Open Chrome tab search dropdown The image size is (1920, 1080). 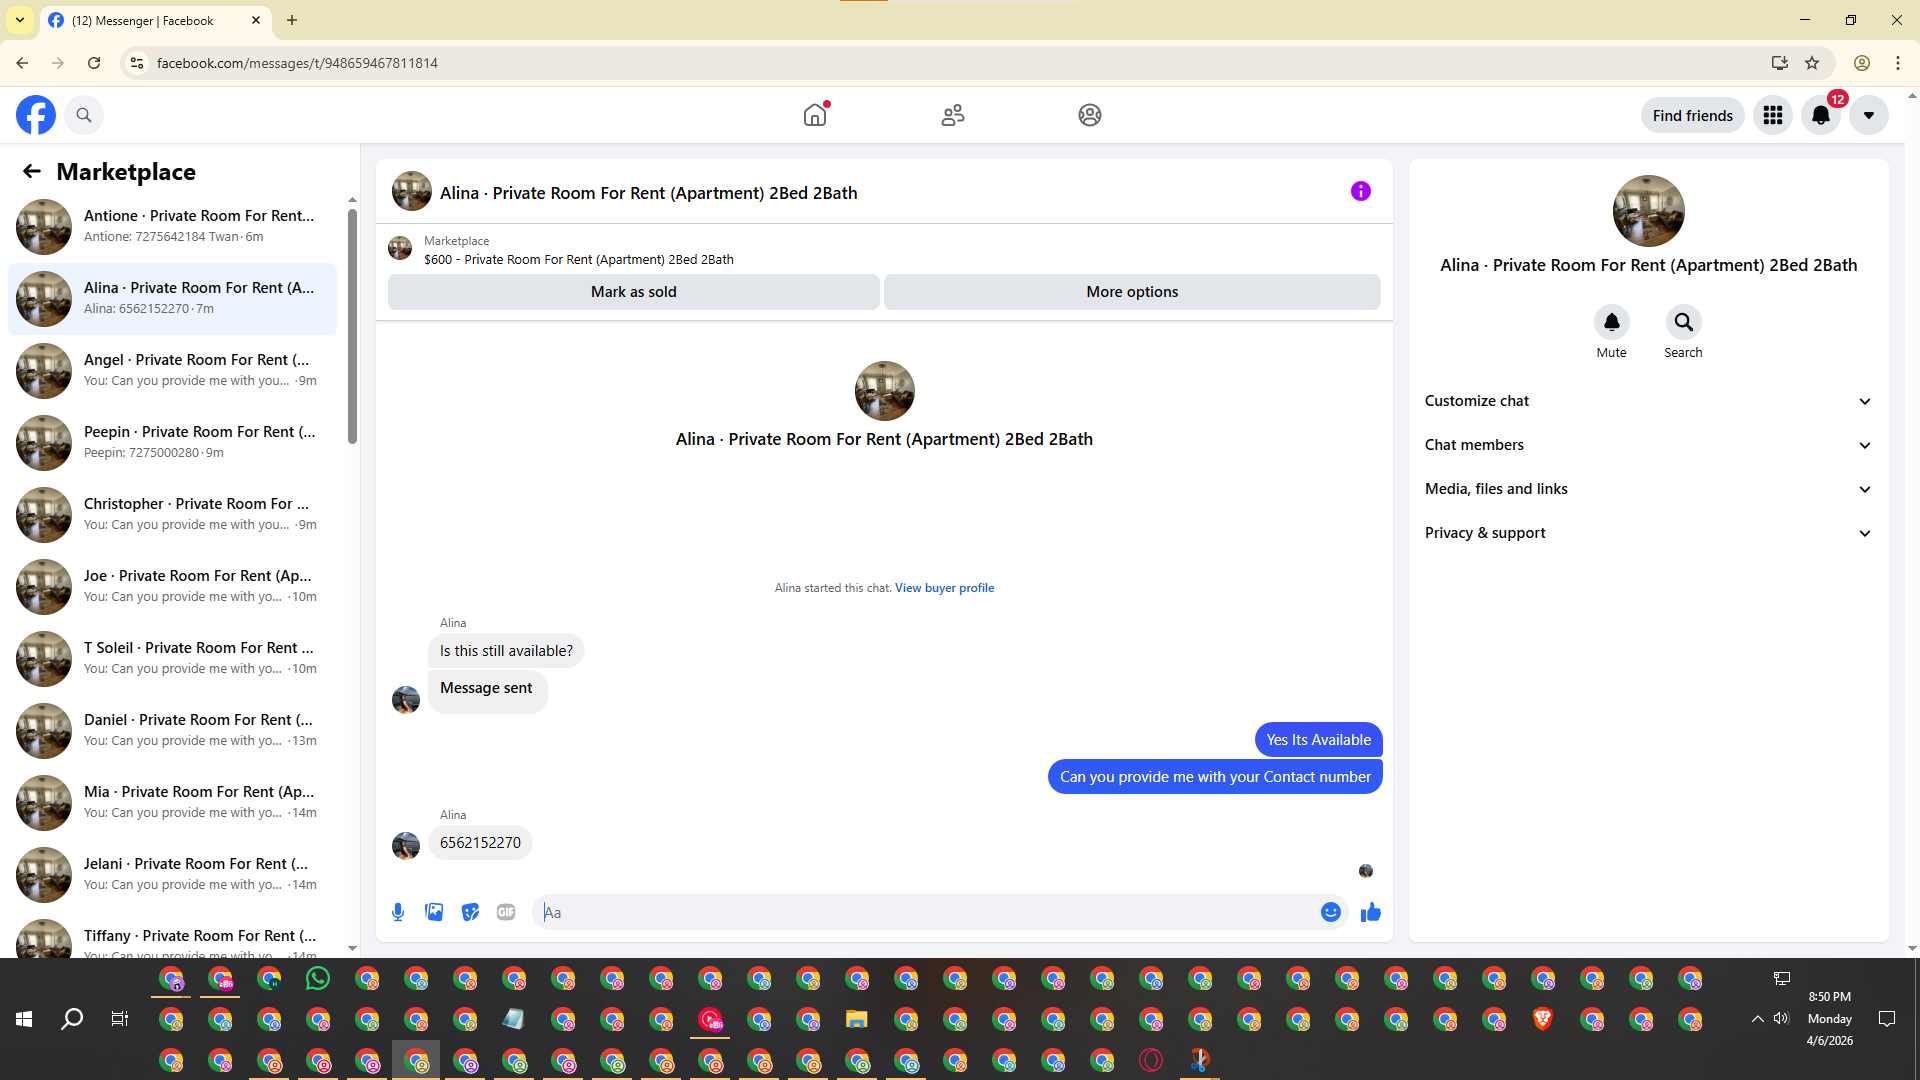[20, 20]
